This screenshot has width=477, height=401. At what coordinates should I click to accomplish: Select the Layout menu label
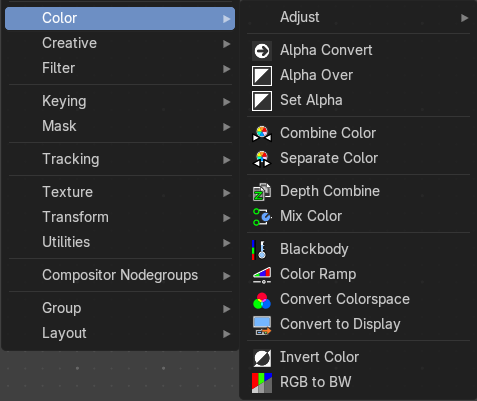(x=64, y=333)
